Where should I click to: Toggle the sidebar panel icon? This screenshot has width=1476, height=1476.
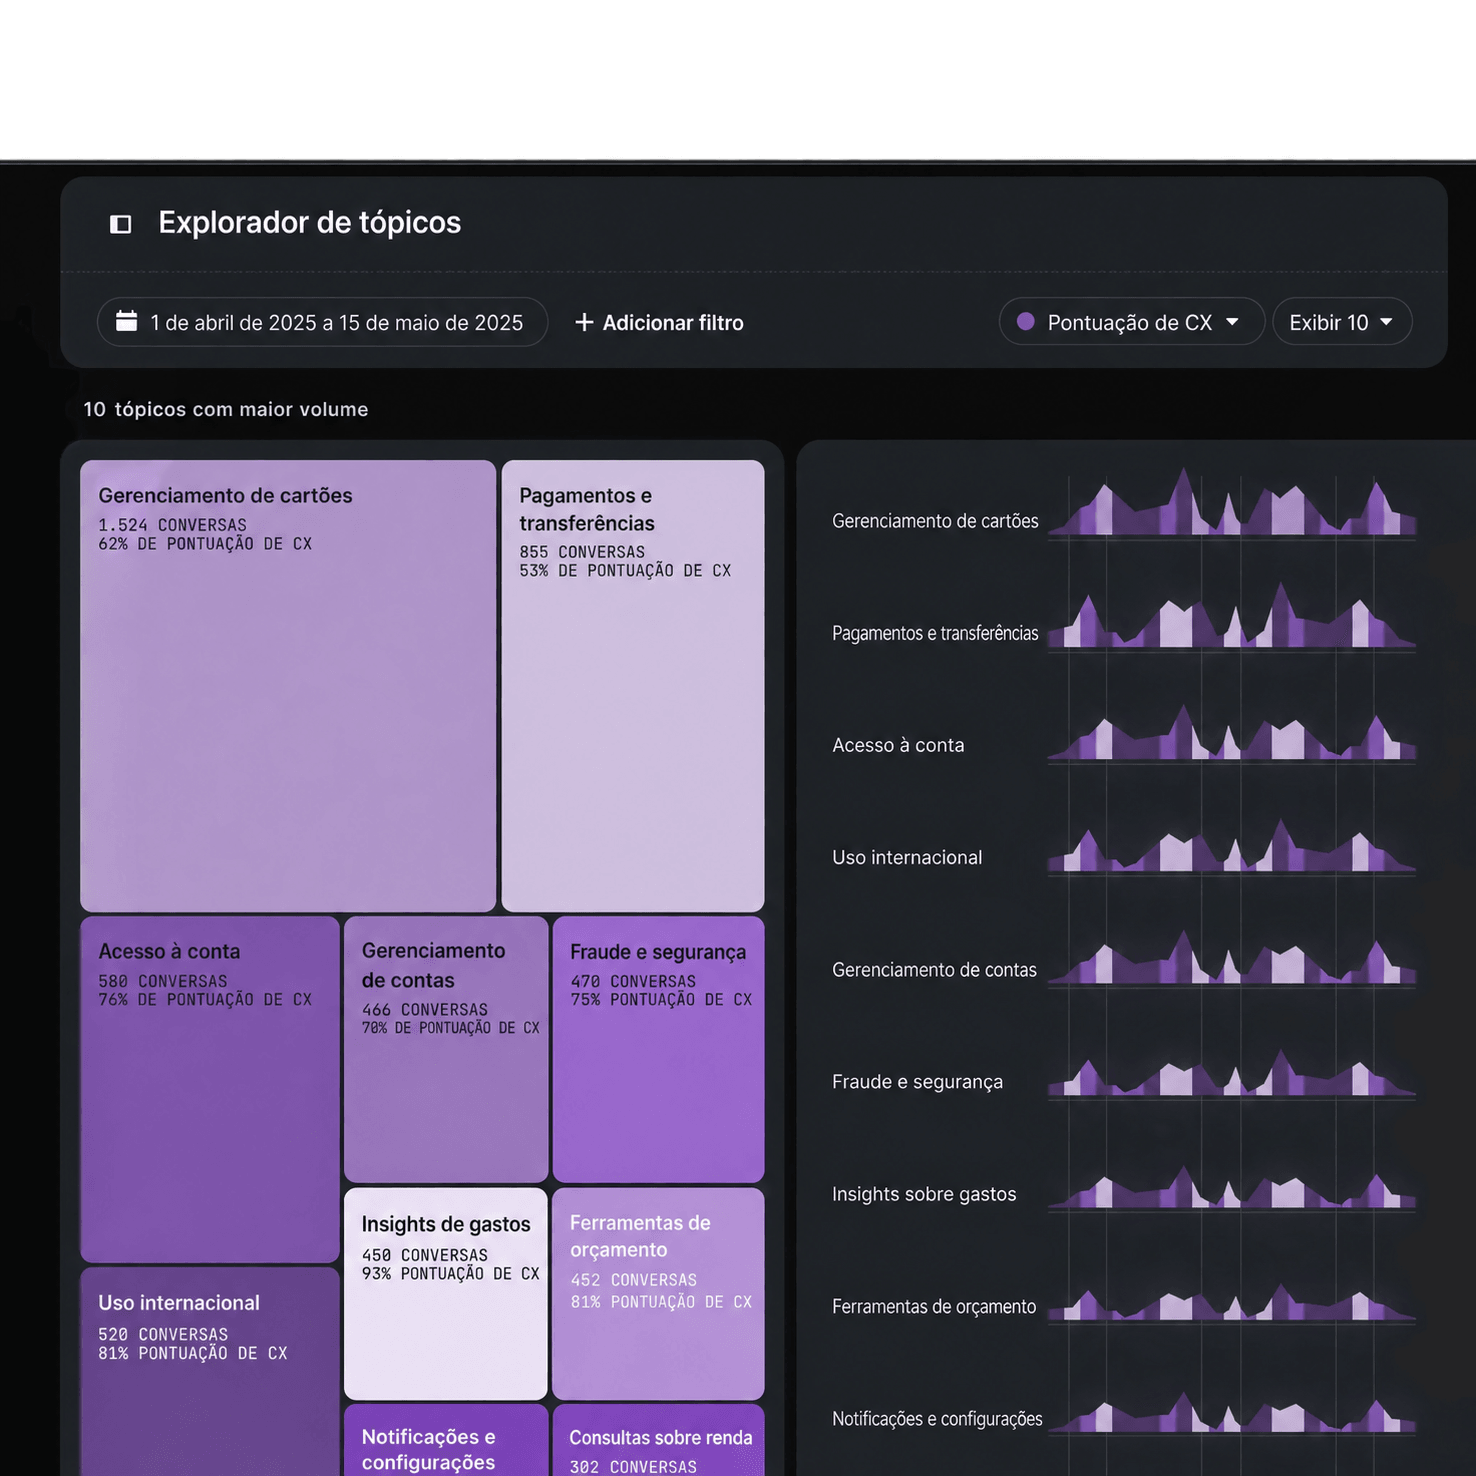(x=121, y=224)
